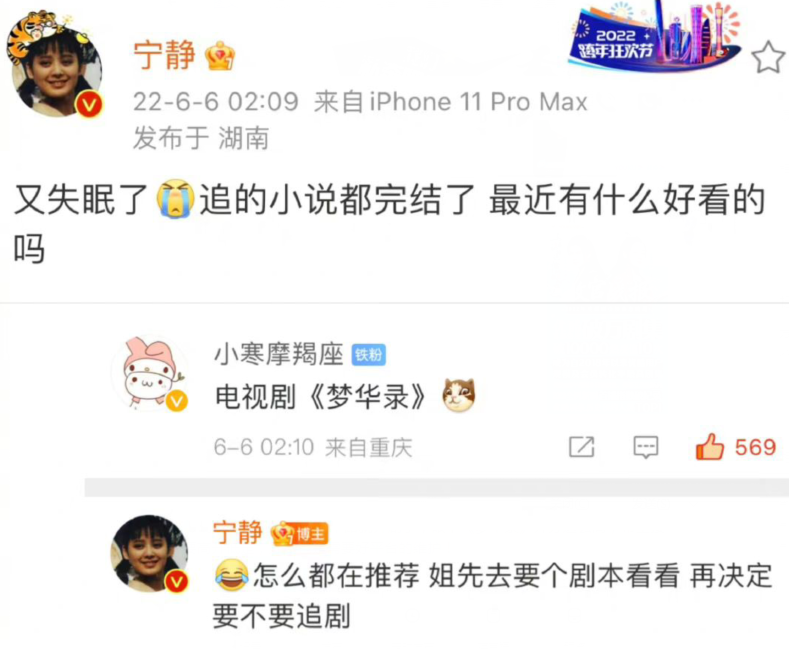Screen dimensions: 789x649
Task: Open the 宁静 username in post header
Action: click(164, 55)
